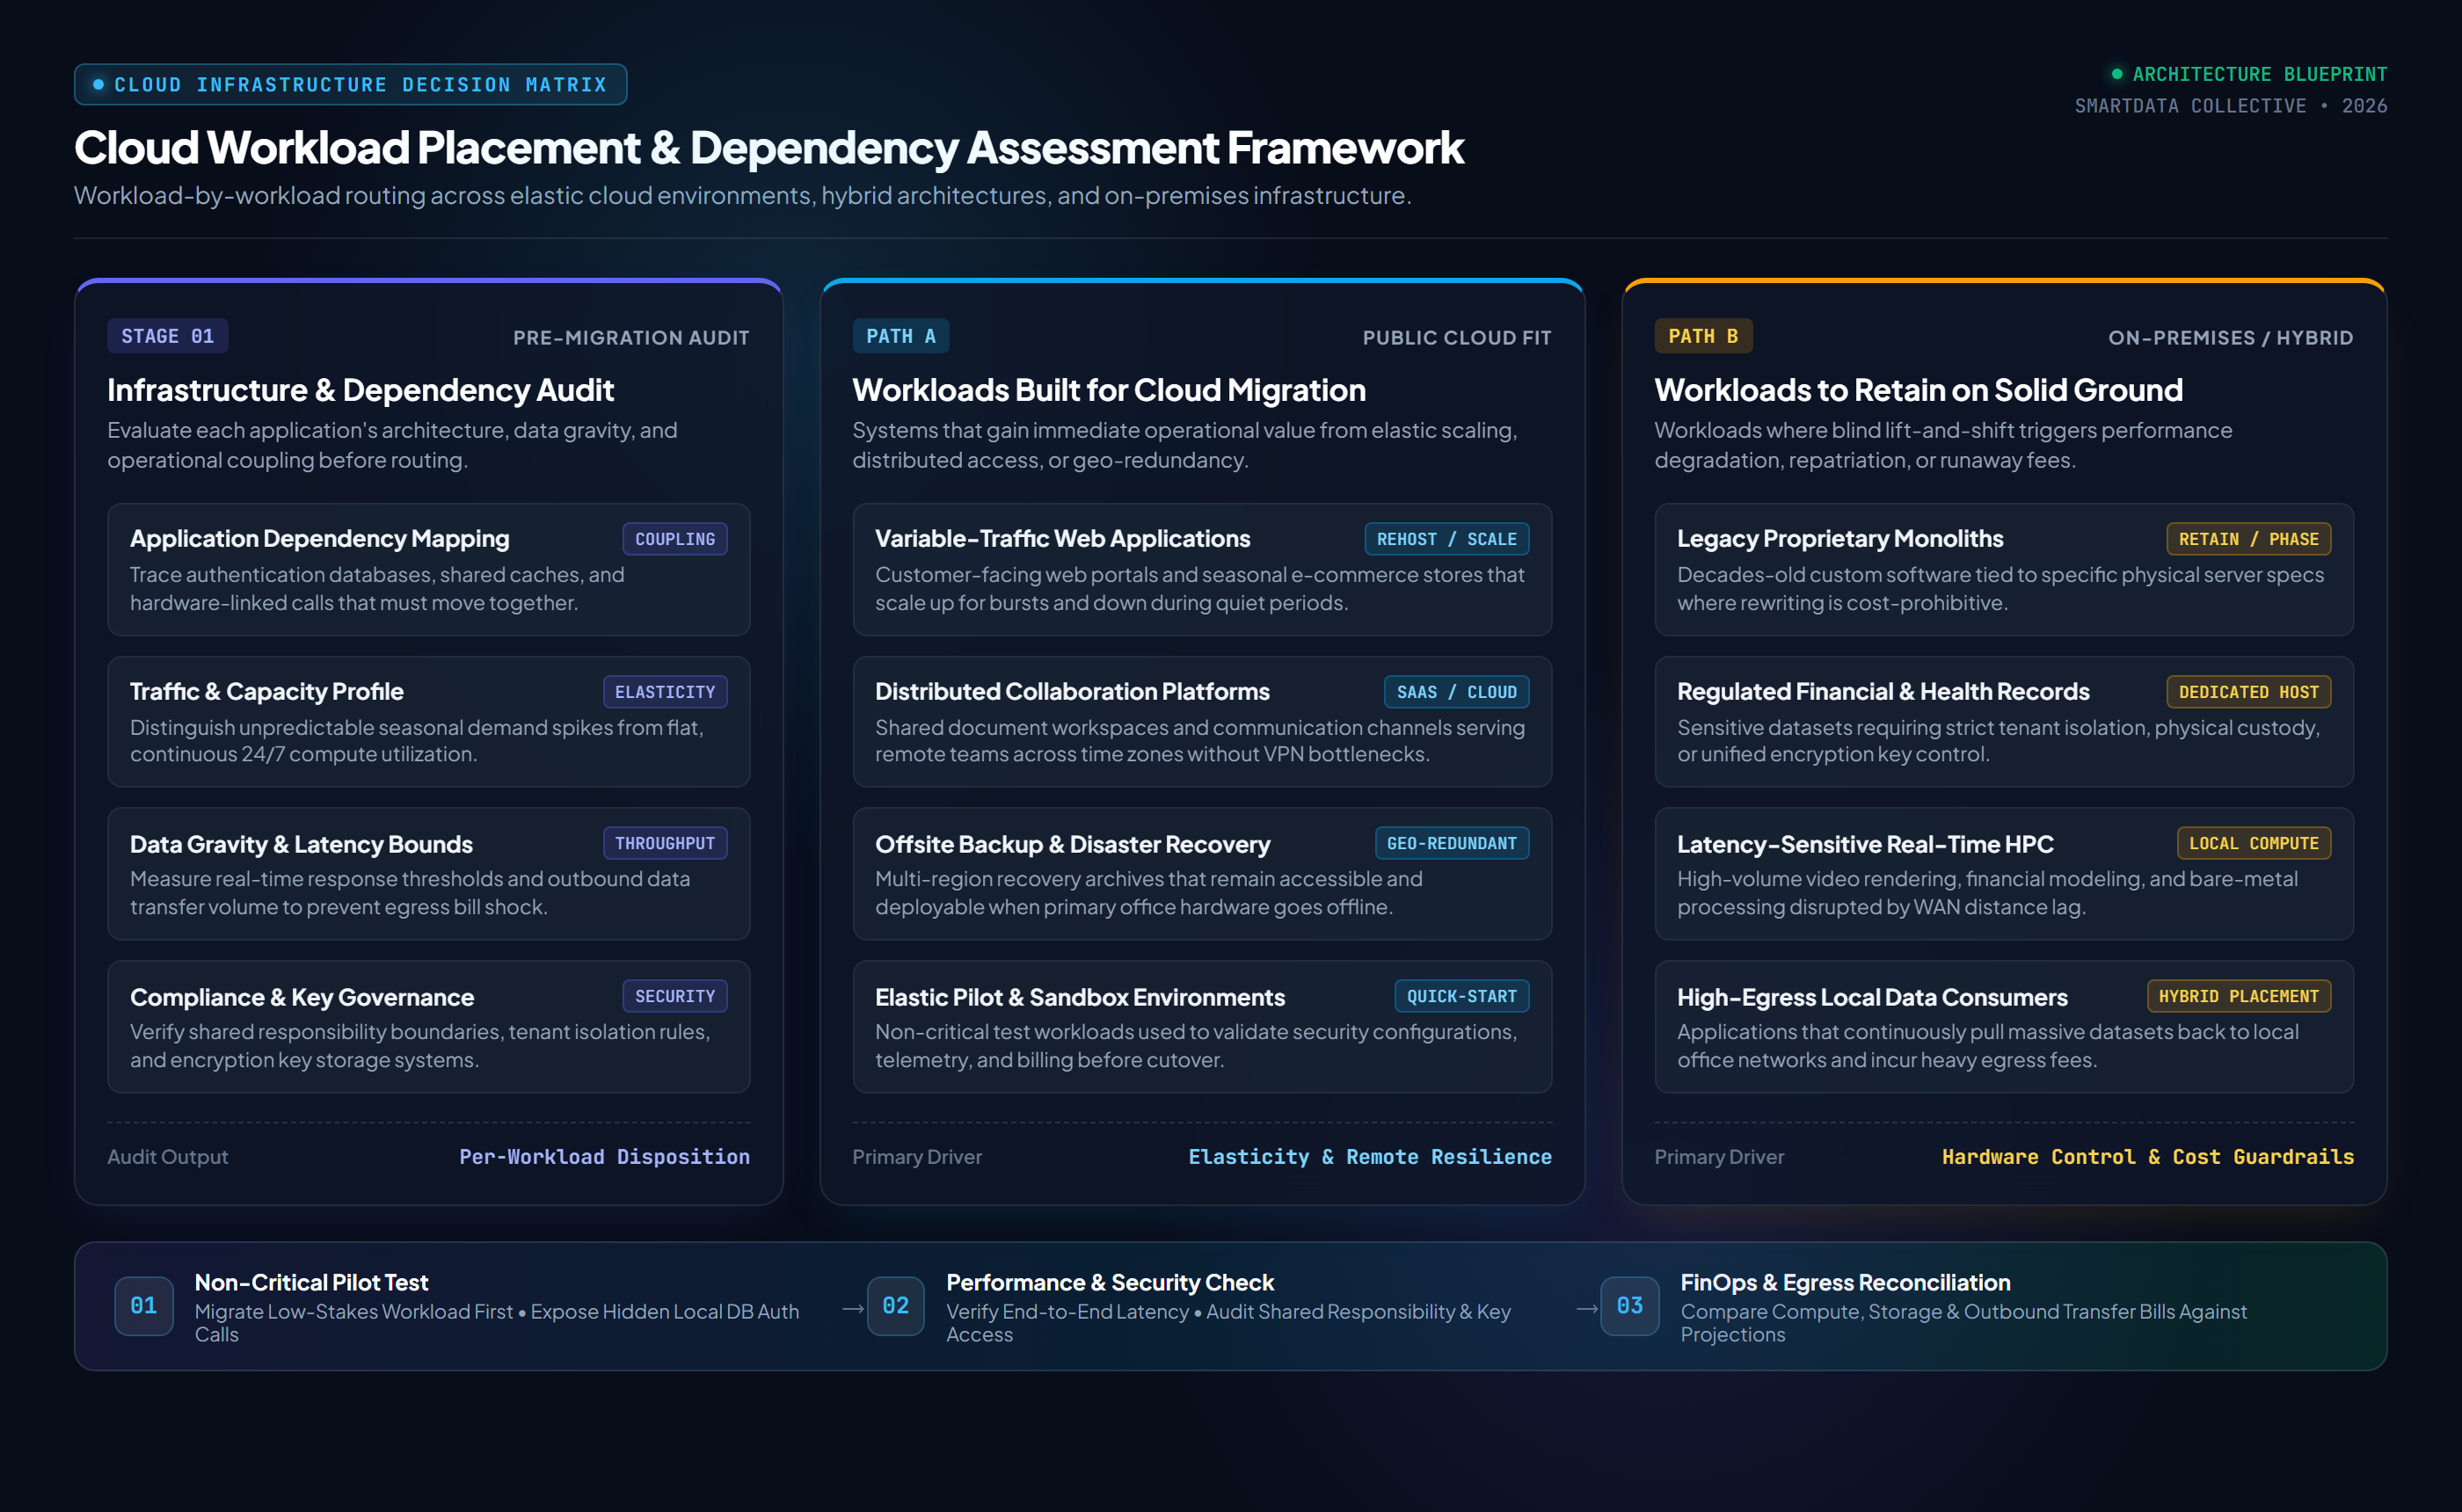Select Latency-Sensitive Real-Time HPC heading
Viewport: 2462px width, 1512px height.
[1865, 845]
